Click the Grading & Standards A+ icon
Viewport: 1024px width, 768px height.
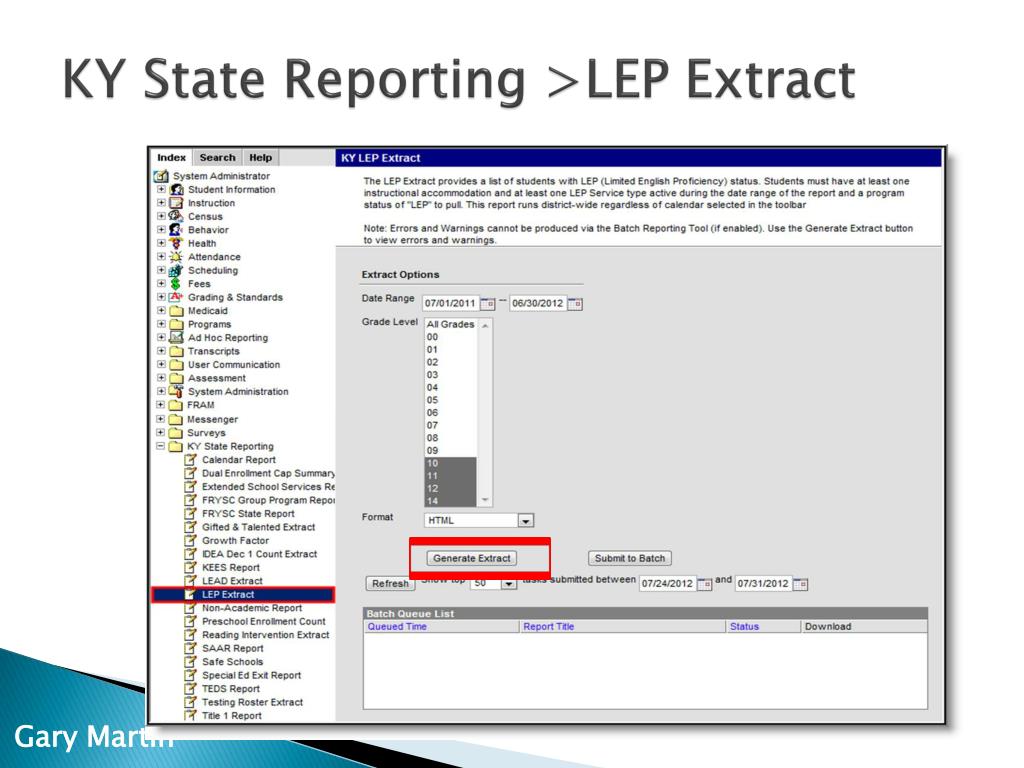click(x=176, y=297)
